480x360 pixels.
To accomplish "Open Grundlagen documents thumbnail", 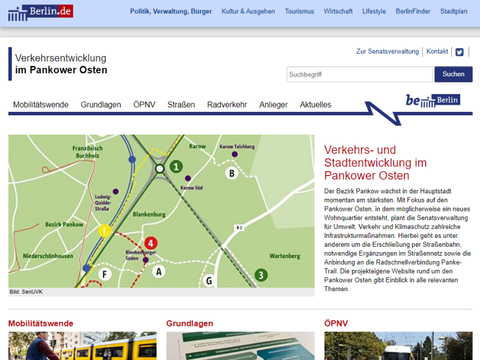I will [x=240, y=346].
